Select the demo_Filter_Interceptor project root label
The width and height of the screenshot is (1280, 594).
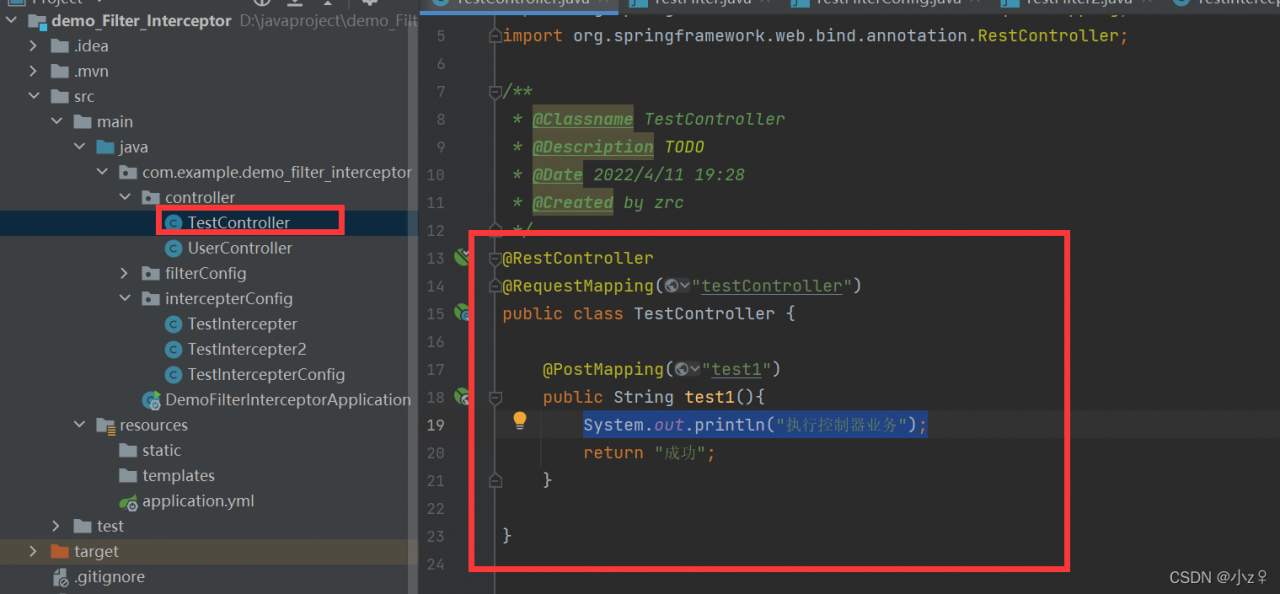(x=141, y=21)
